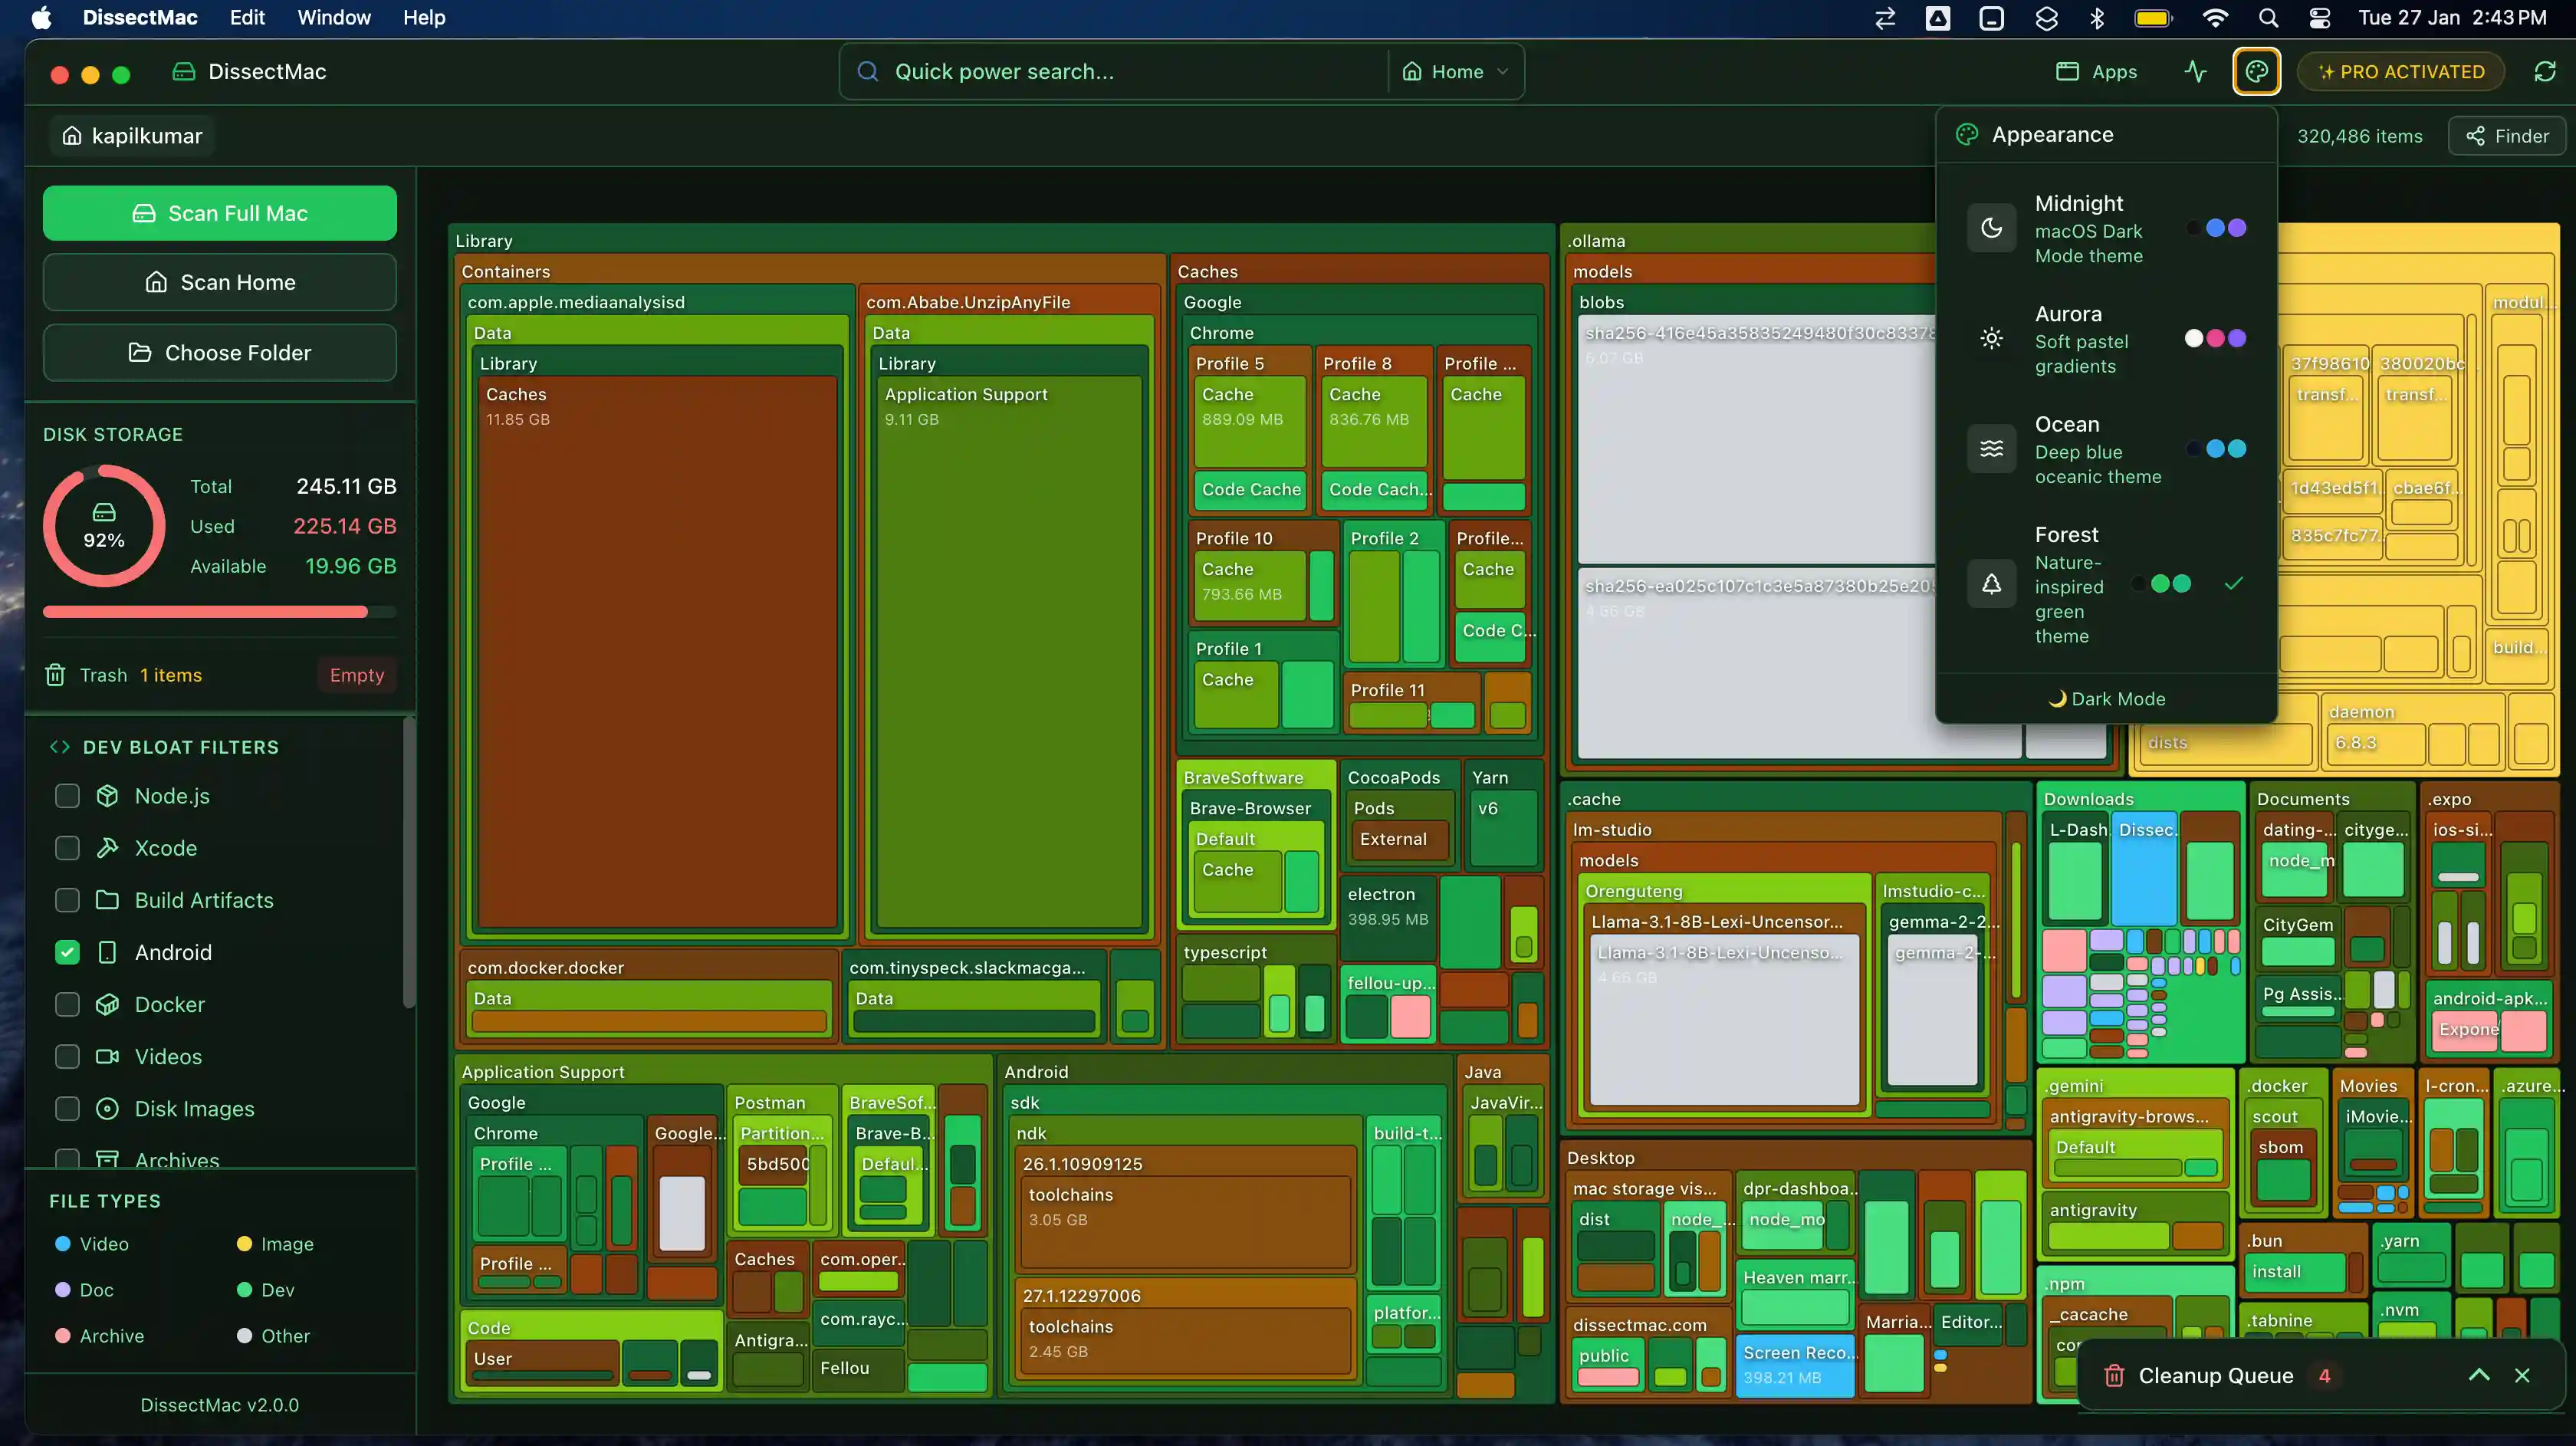Uncheck the Android dev bloat filter

click(x=67, y=952)
